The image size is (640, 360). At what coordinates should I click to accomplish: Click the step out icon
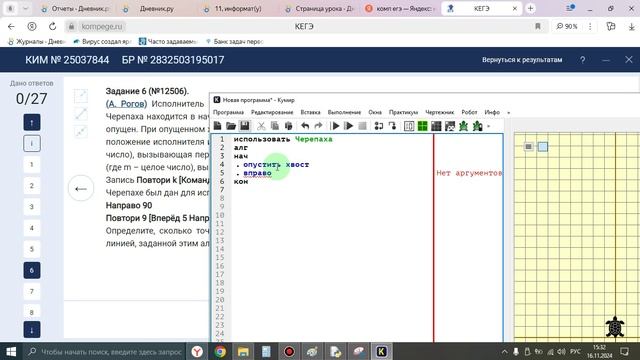pos(392,126)
